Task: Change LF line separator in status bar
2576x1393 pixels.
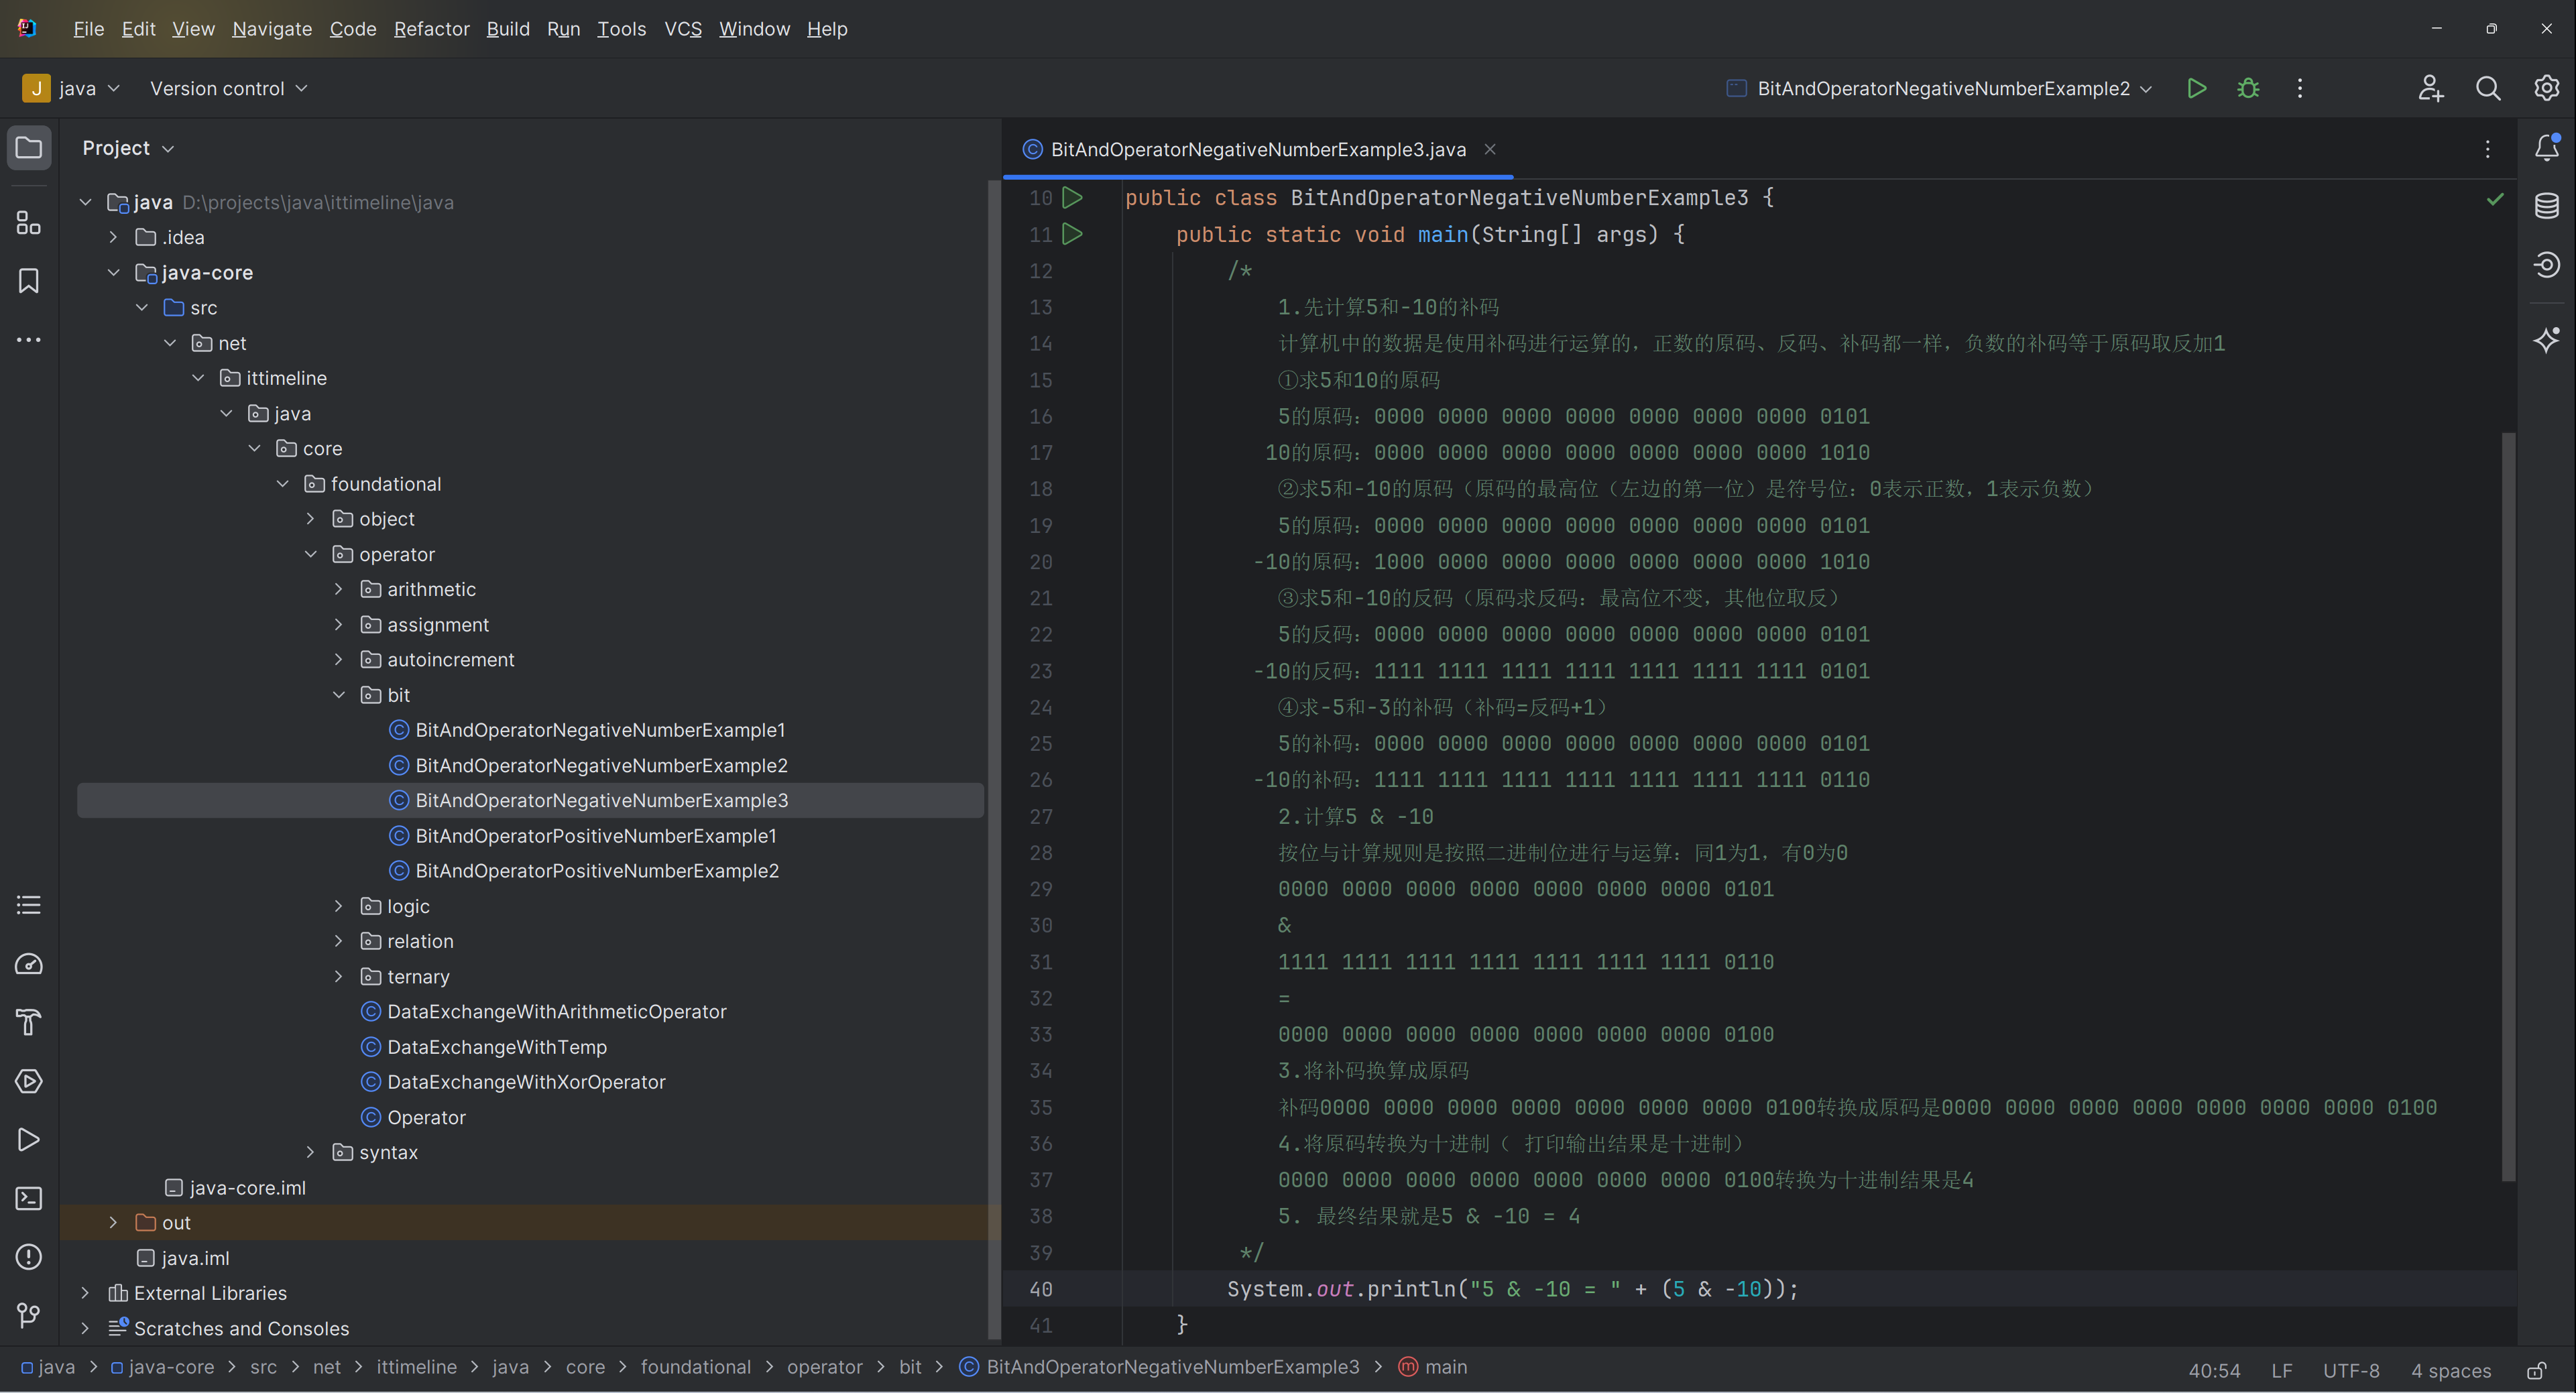Action: 2281,1370
